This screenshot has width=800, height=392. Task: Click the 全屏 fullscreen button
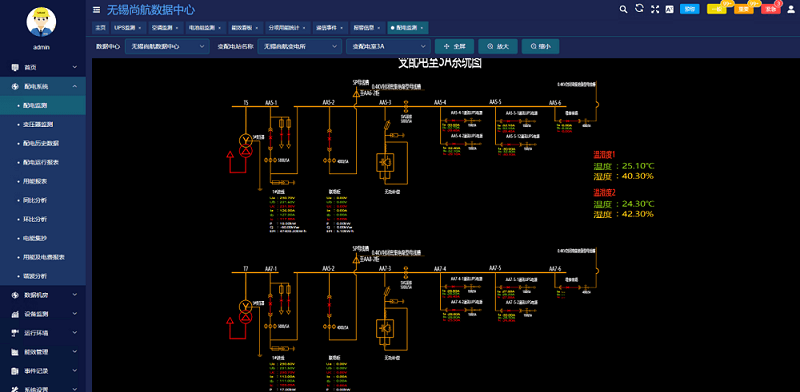[455, 46]
